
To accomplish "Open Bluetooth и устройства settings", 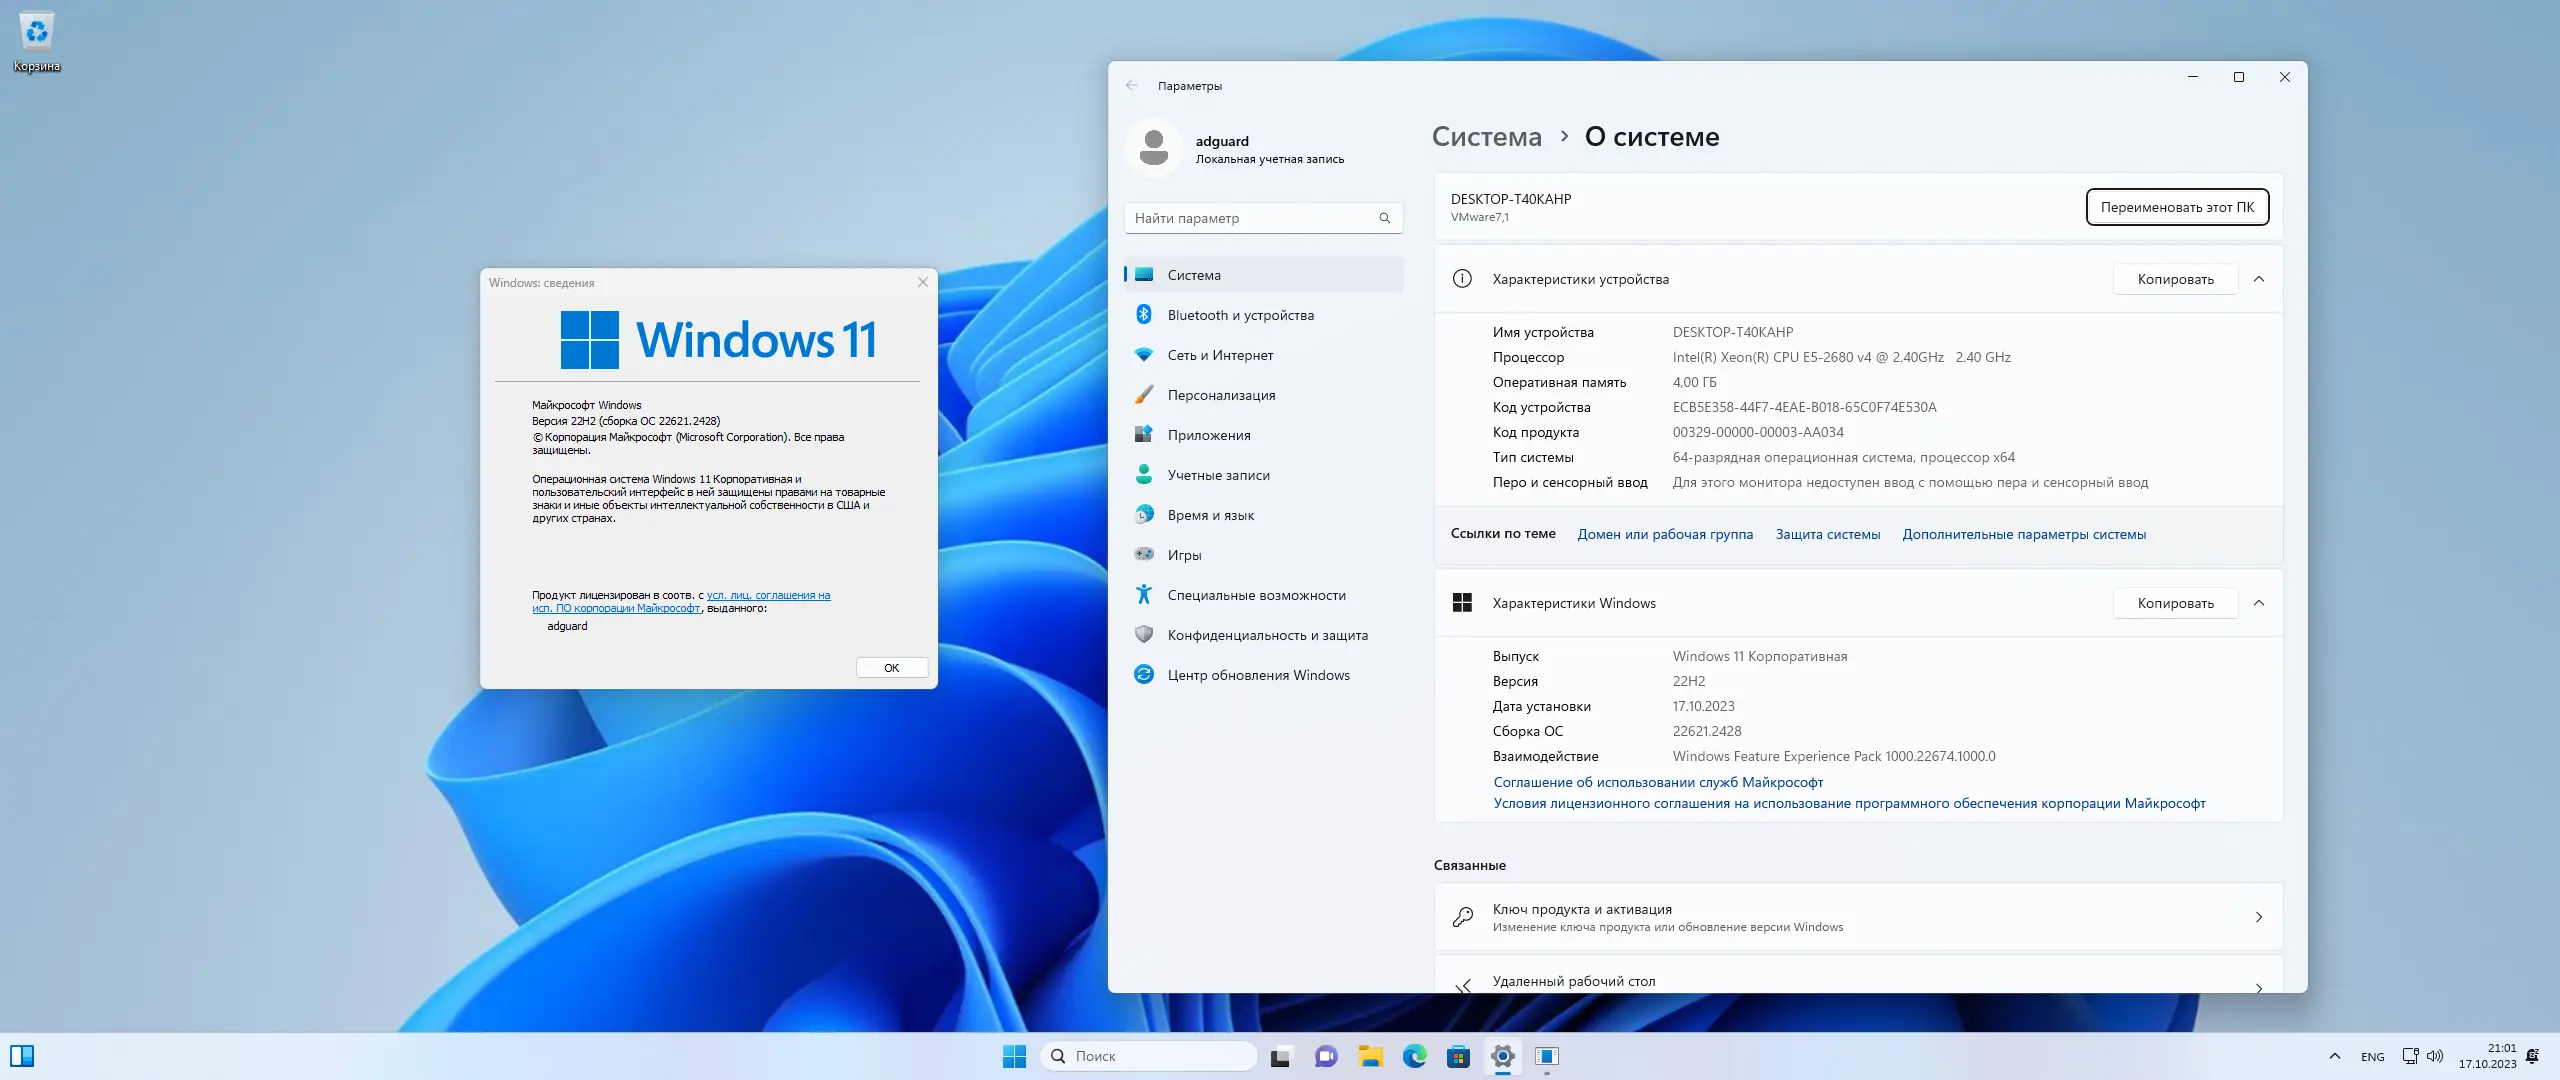I will (x=1240, y=315).
